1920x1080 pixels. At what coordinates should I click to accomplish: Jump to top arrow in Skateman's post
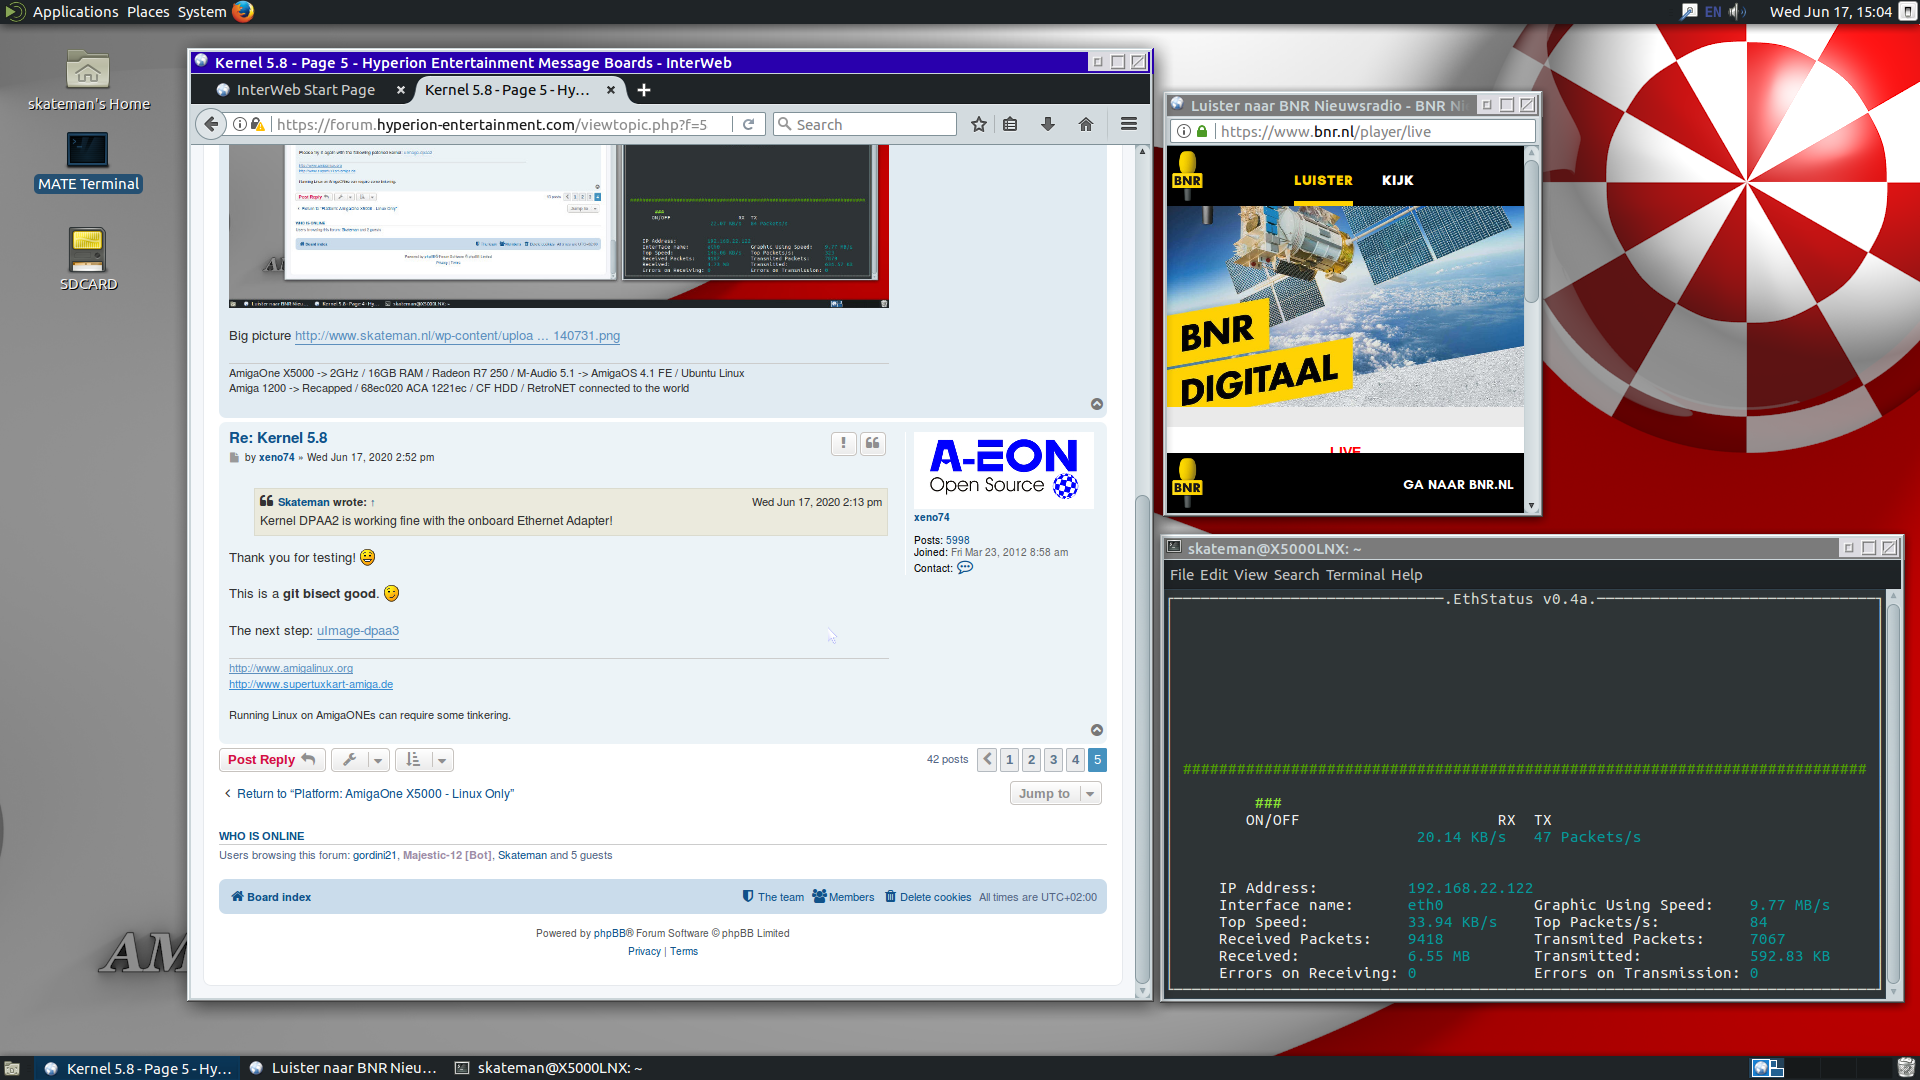1097,404
